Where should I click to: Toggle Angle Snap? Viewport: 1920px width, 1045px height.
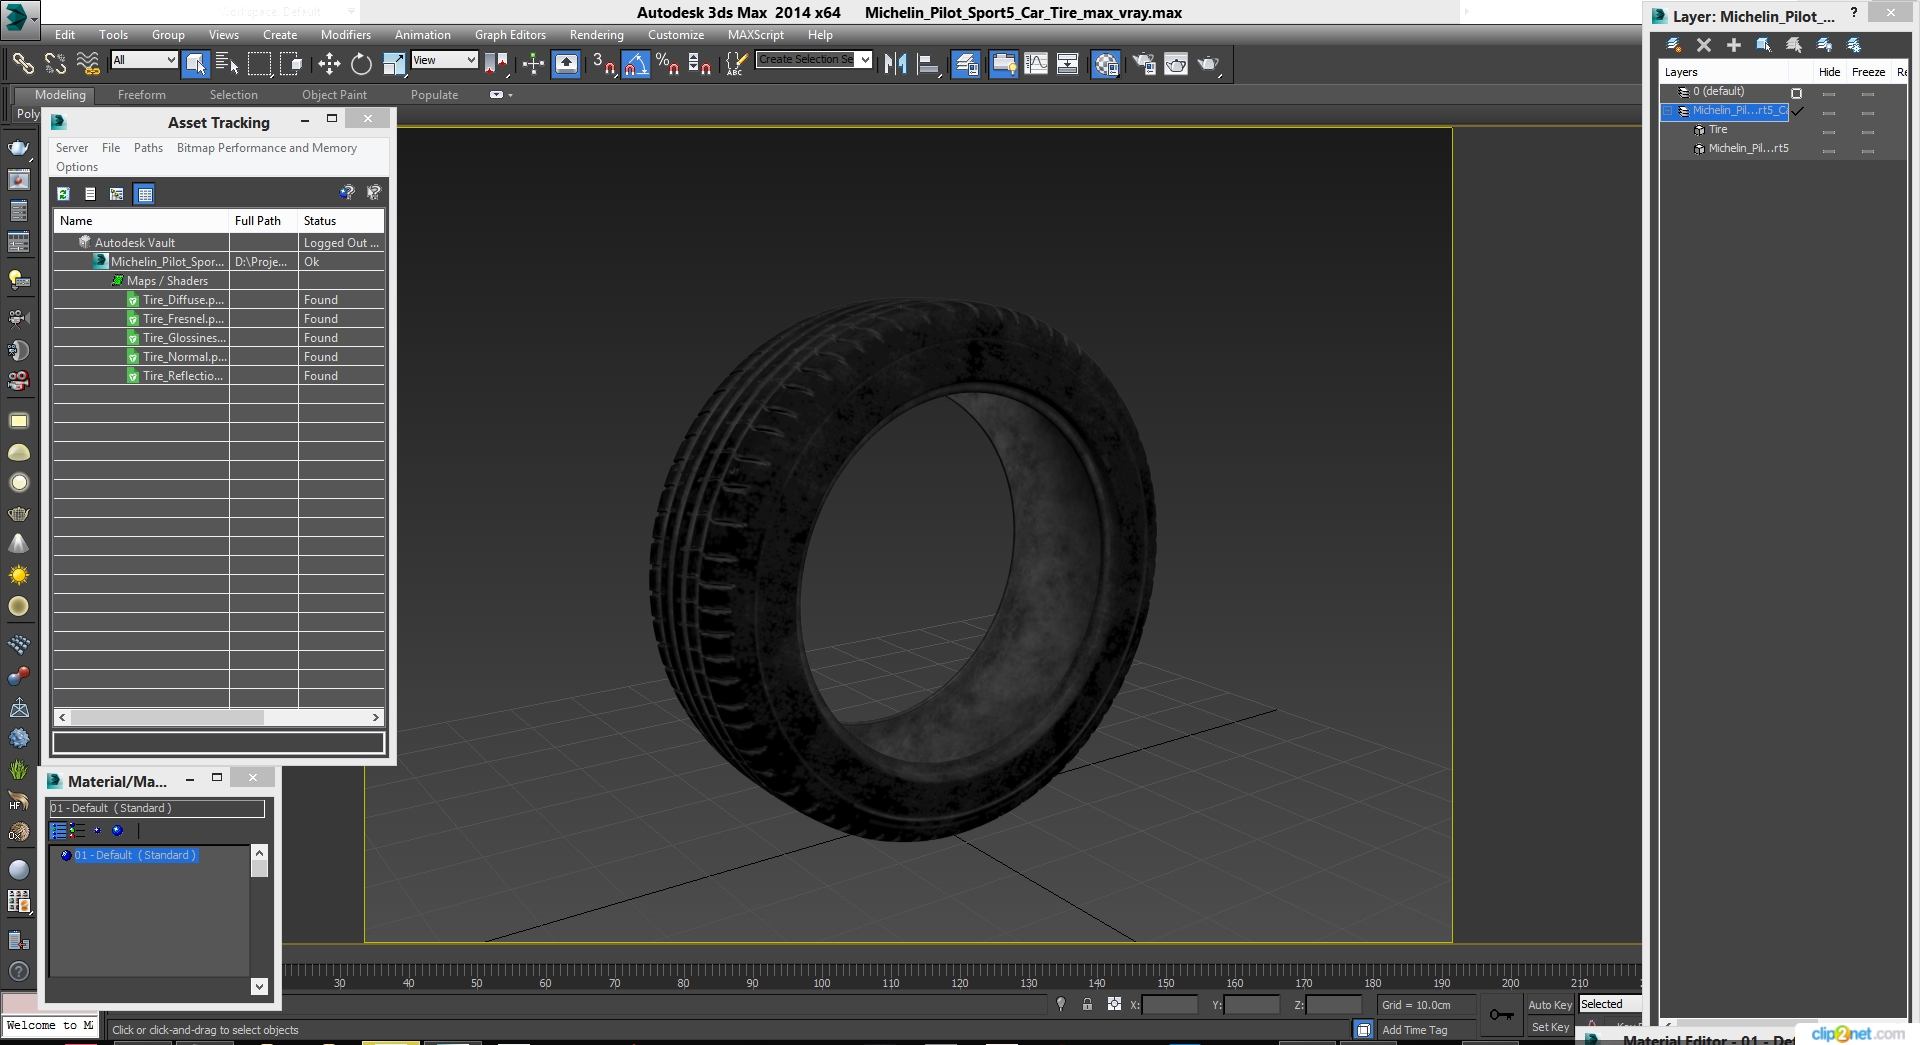click(x=636, y=64)
